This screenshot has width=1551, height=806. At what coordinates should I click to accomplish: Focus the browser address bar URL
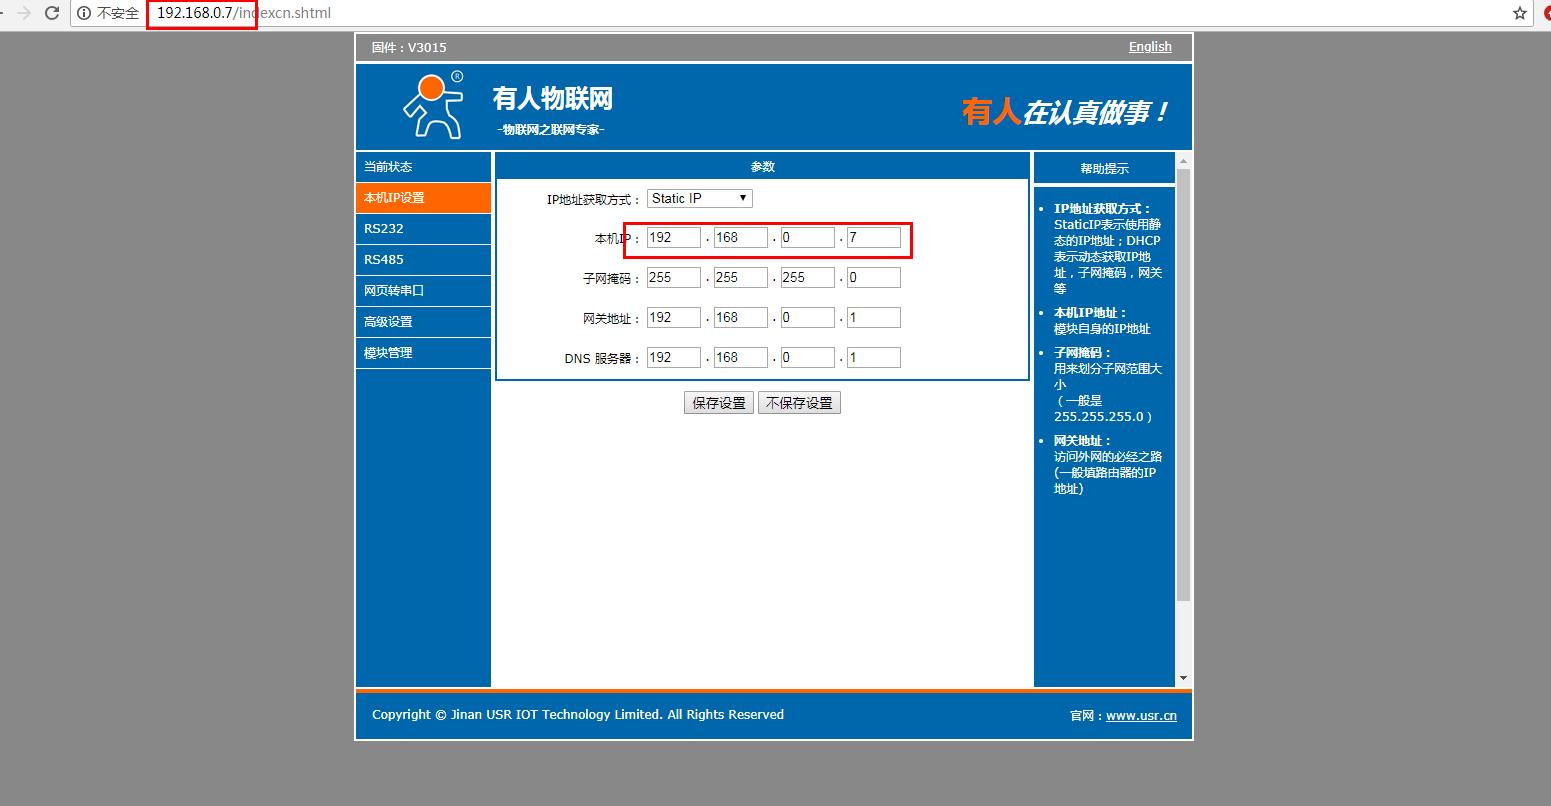tap(244, 14)
